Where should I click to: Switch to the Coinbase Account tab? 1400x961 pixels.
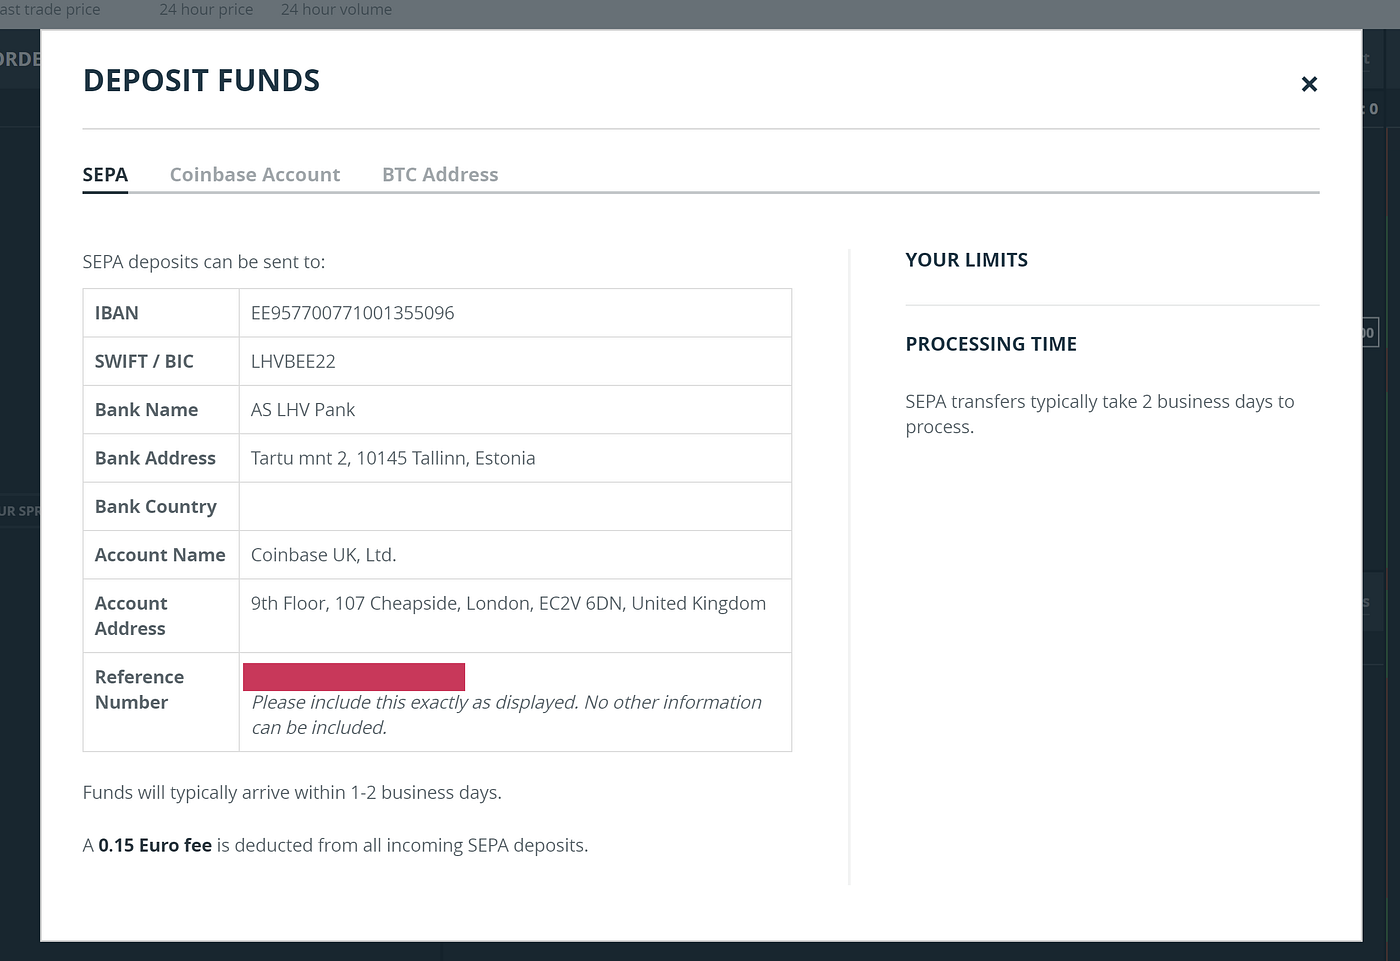255,175
